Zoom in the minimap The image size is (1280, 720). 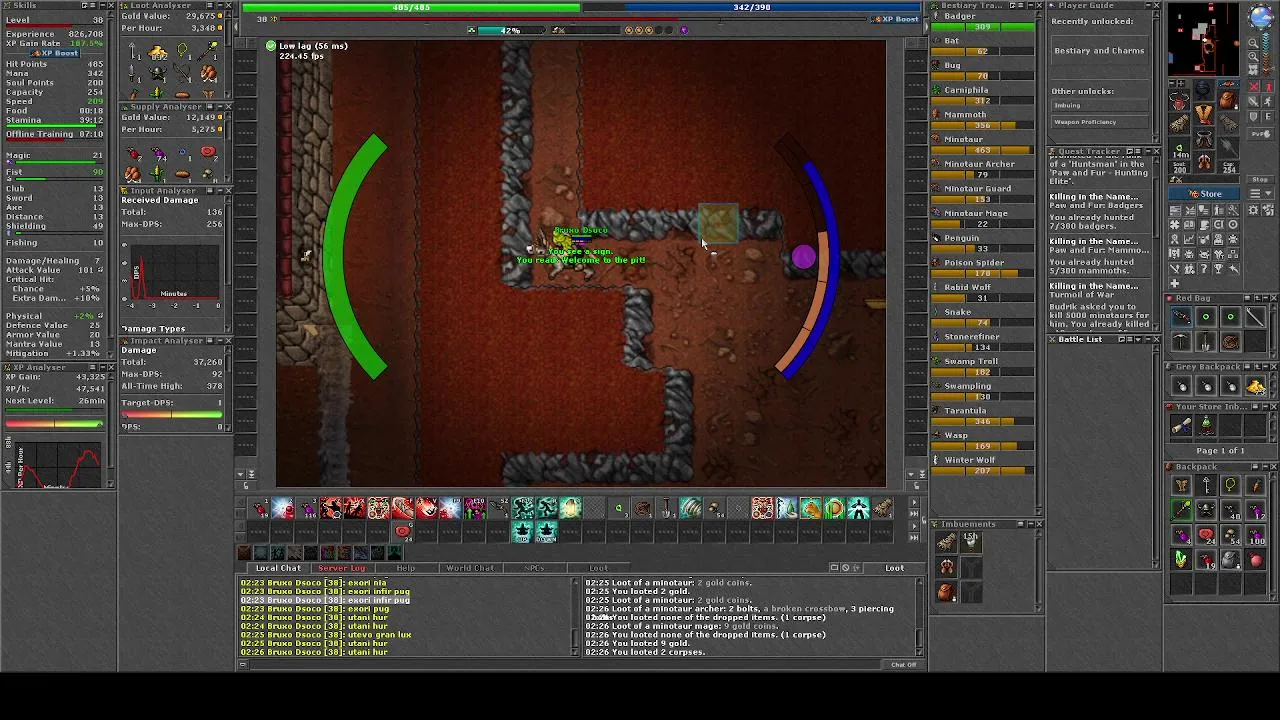tap(1254, 56)
